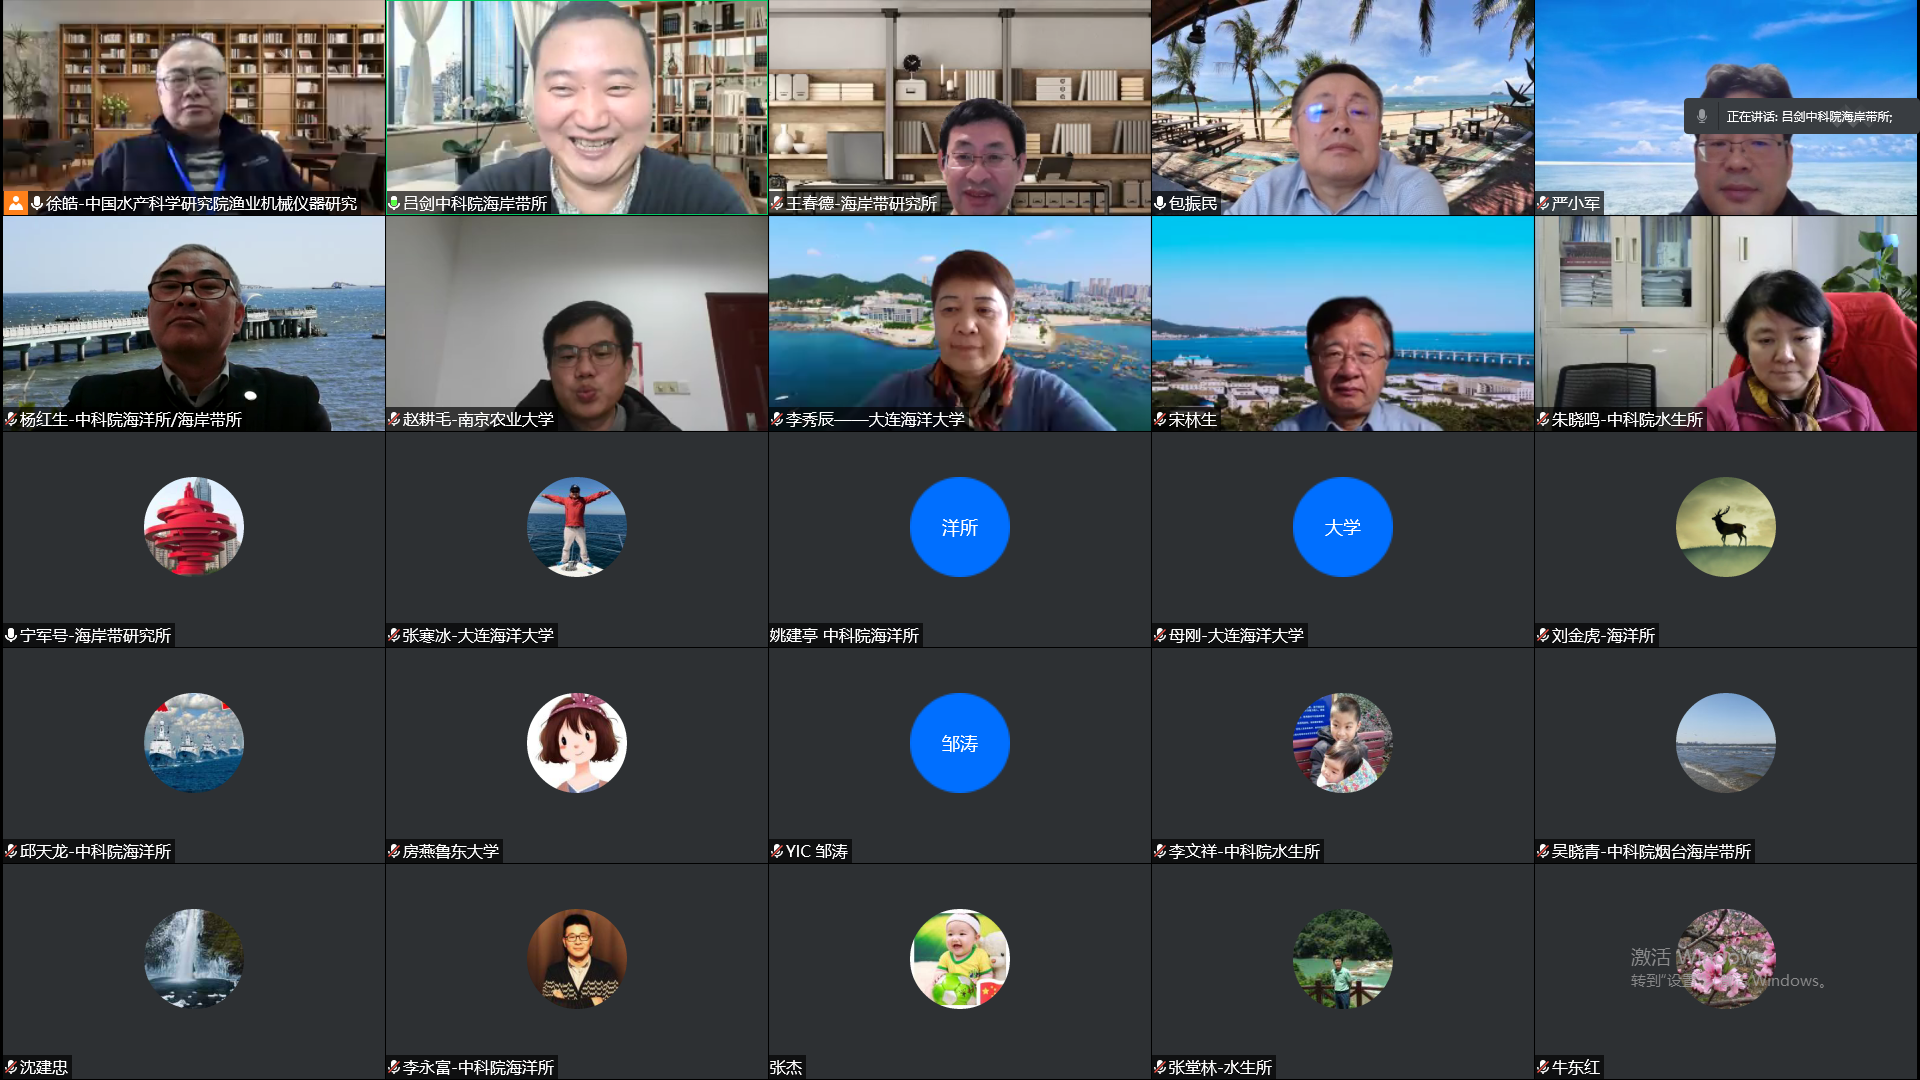
Task: Select 赵耕毛-南京农业大学 video tile
Action: click(x=576, y=323)
